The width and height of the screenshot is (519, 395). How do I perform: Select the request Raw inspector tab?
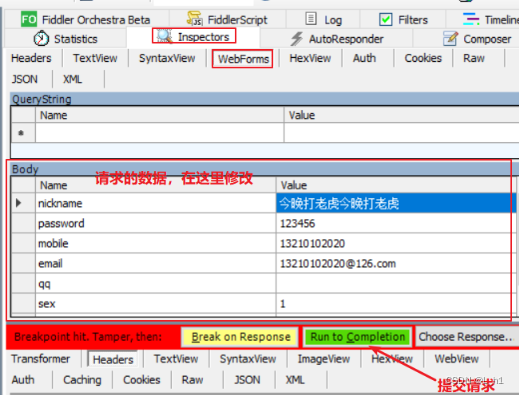[x=474, y=58]
